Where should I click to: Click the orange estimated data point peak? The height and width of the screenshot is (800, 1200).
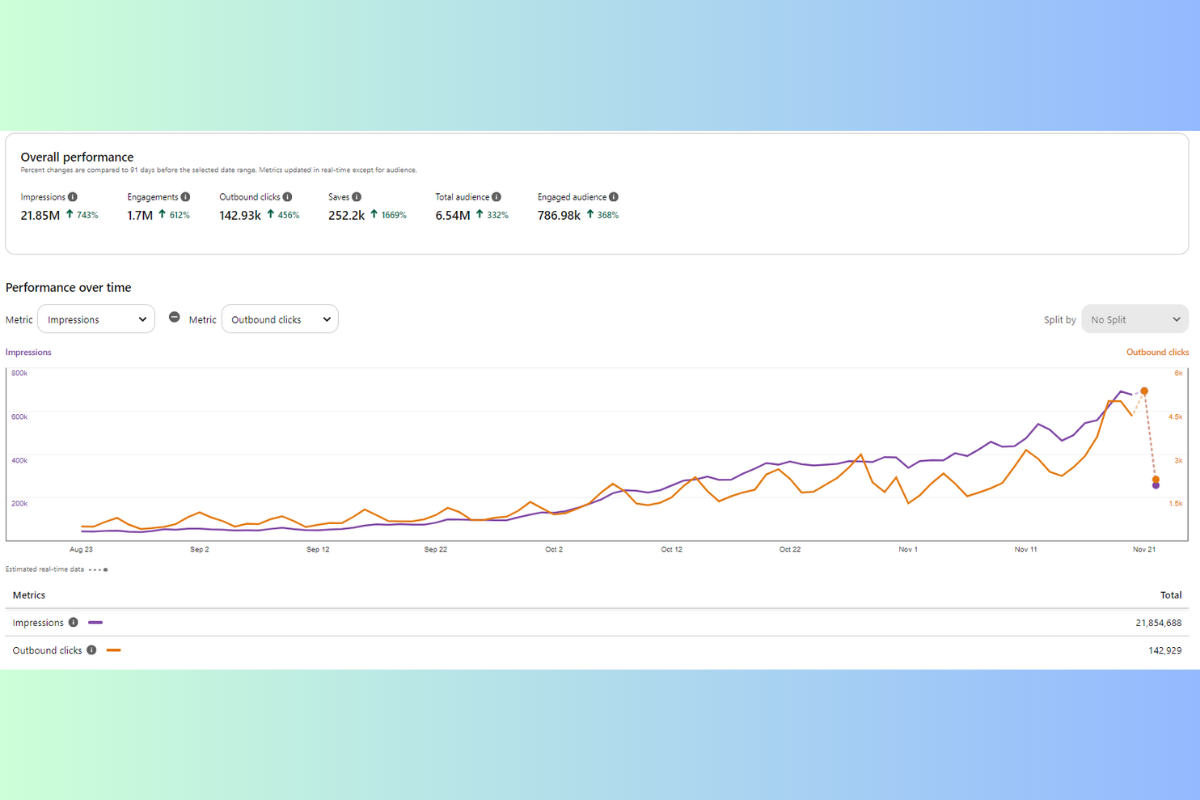[x=1144, y=391]
